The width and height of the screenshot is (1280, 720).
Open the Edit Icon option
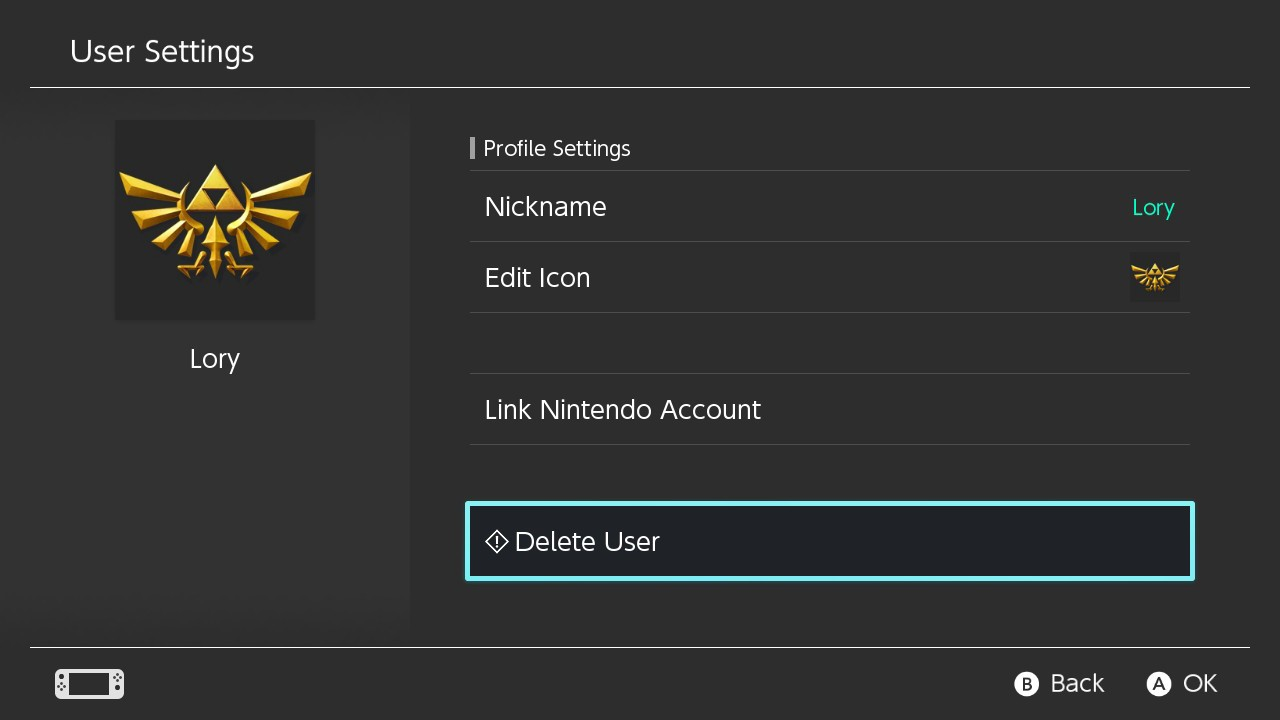click(537, 278)
